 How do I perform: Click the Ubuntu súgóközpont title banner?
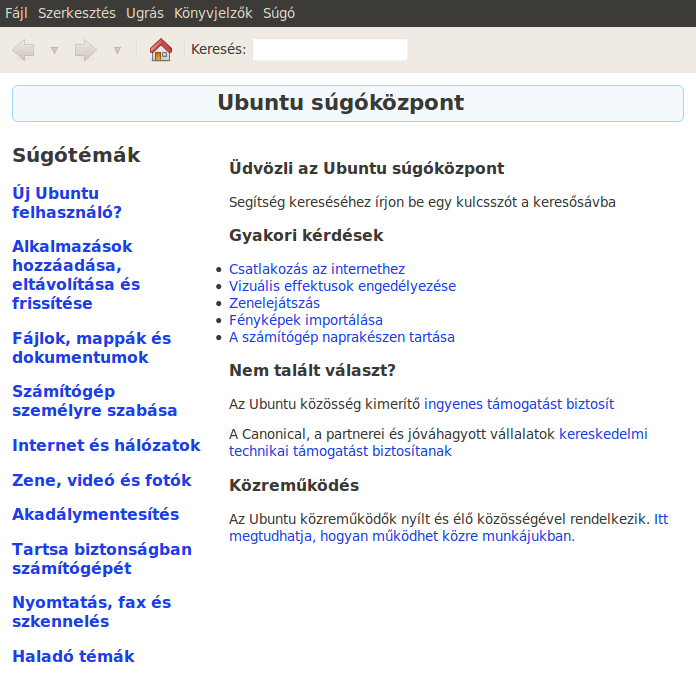click(x=348, y=103)
